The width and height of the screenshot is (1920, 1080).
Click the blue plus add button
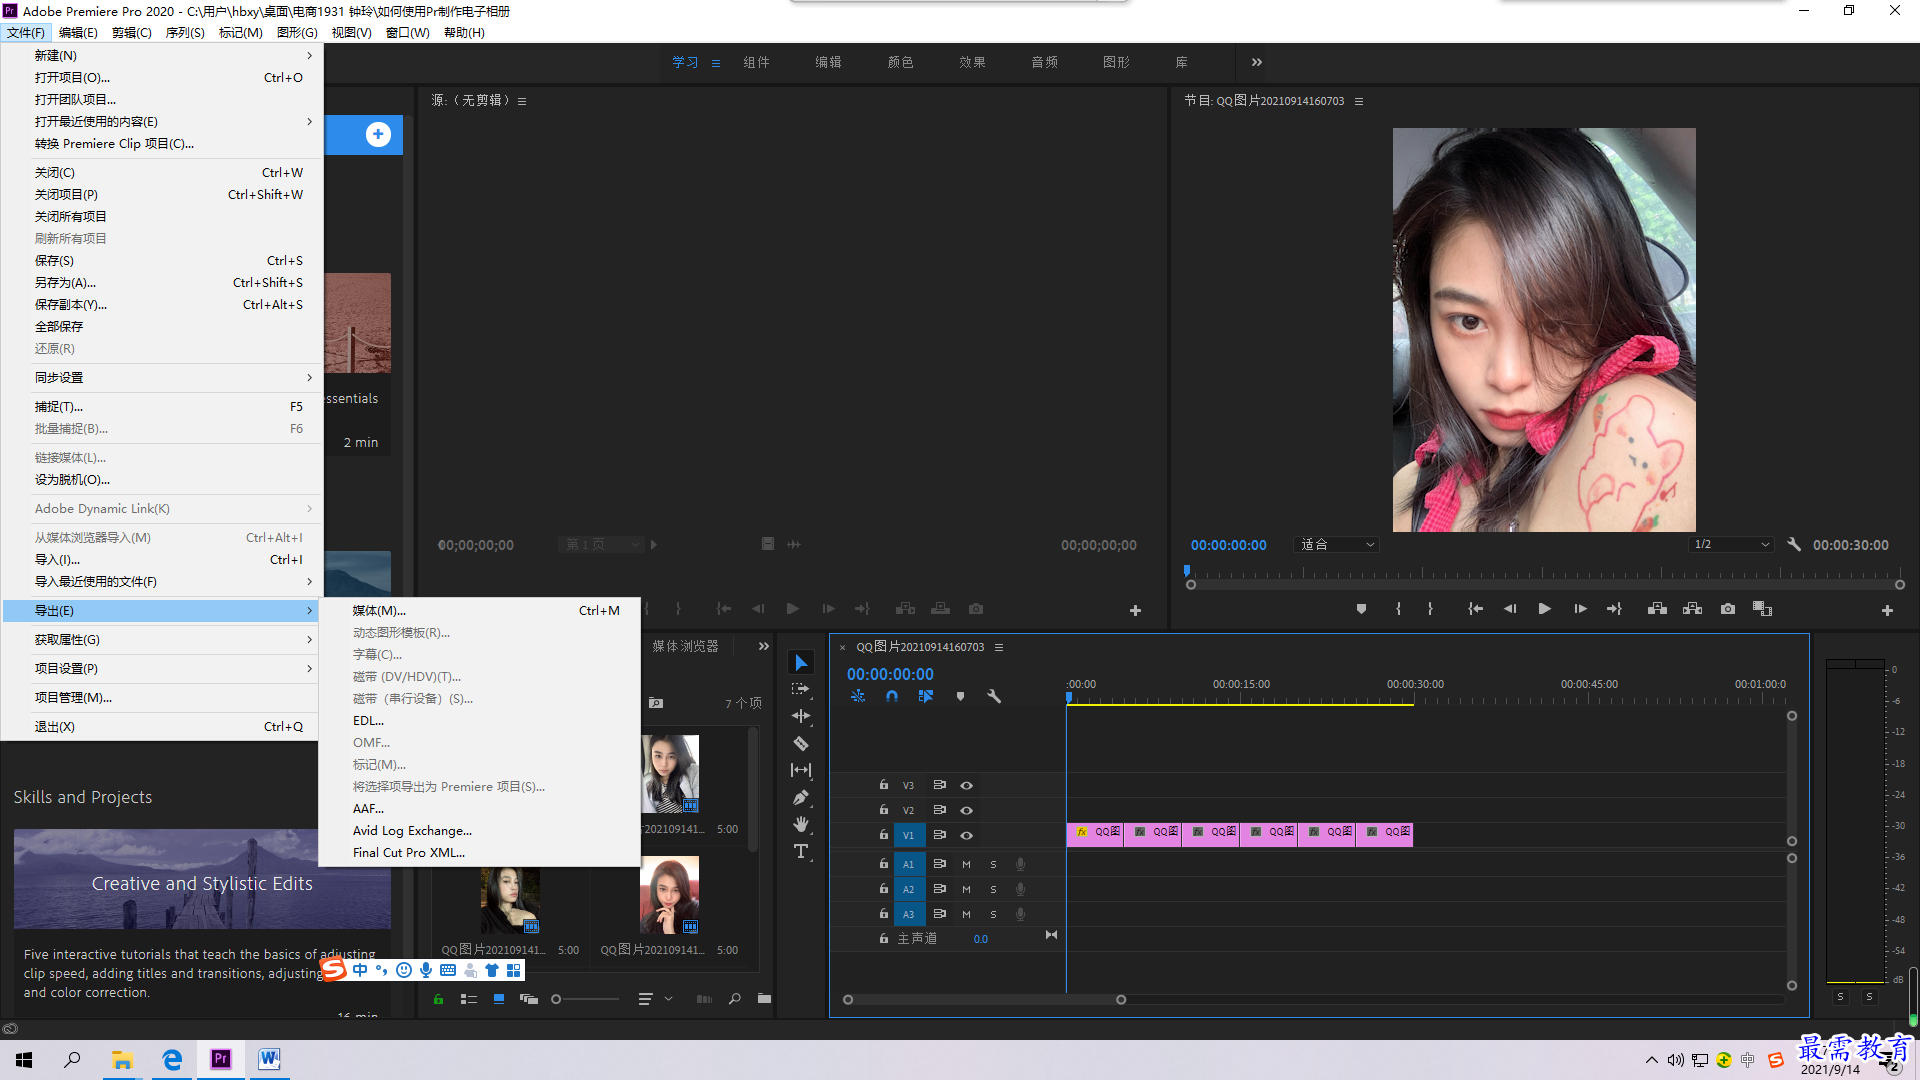378,134
